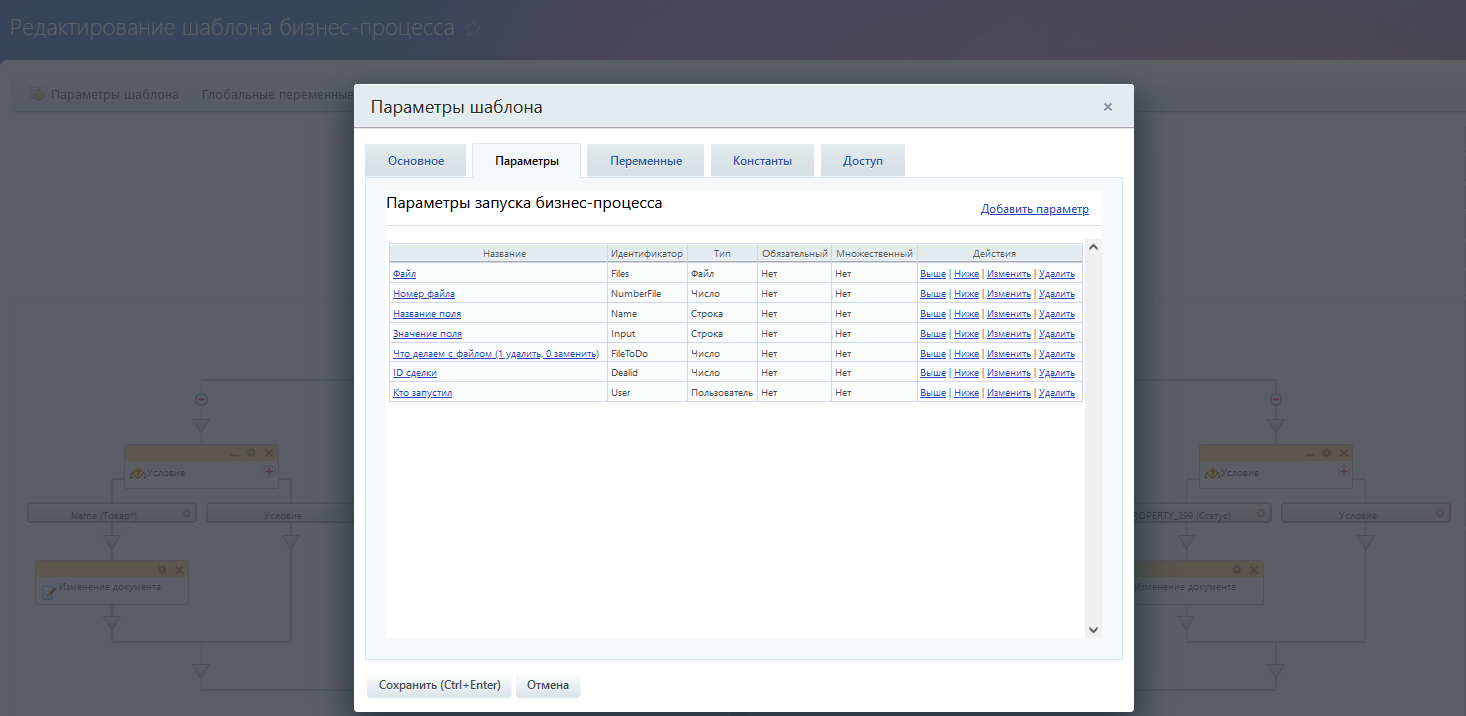The height and width of the screenshot is (716, 1466).
Task: Switch to the Основное tab
Action: (x=416, y=161)
